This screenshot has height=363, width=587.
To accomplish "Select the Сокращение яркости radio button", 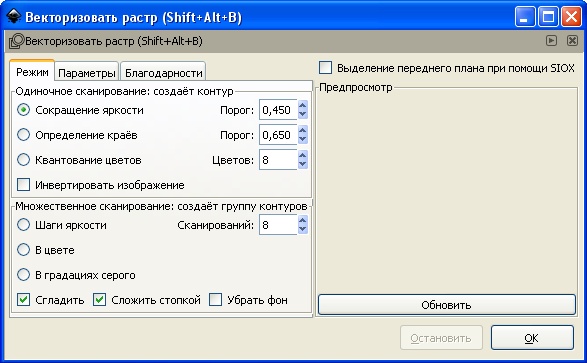I will (x=23, y=110).
